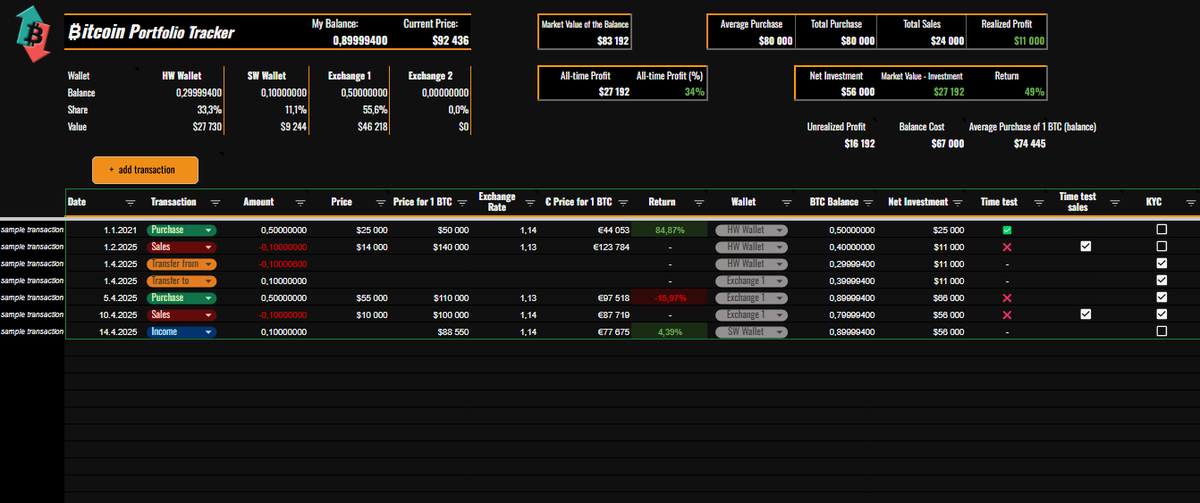Toggle Time test sales checkbox for 1.2.2025
The width and height of the screenshot is (1200, 503).
coord(1086,247)
